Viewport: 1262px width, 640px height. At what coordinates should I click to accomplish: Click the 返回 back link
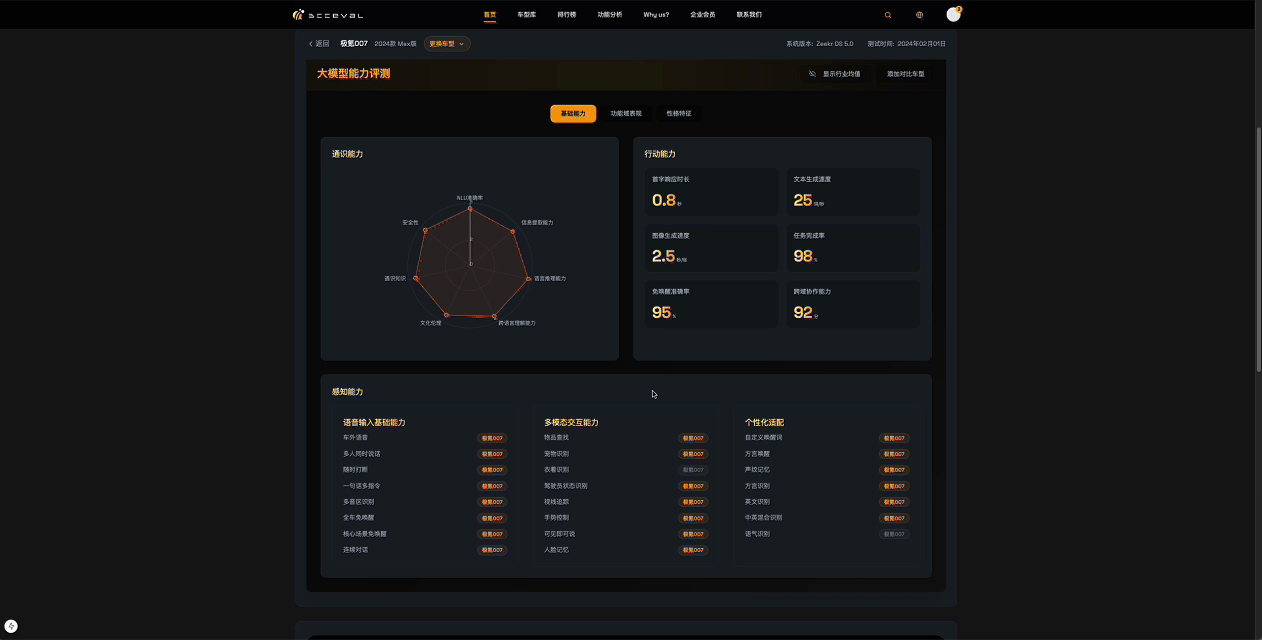pyautogui.click(x=319, y=44)
